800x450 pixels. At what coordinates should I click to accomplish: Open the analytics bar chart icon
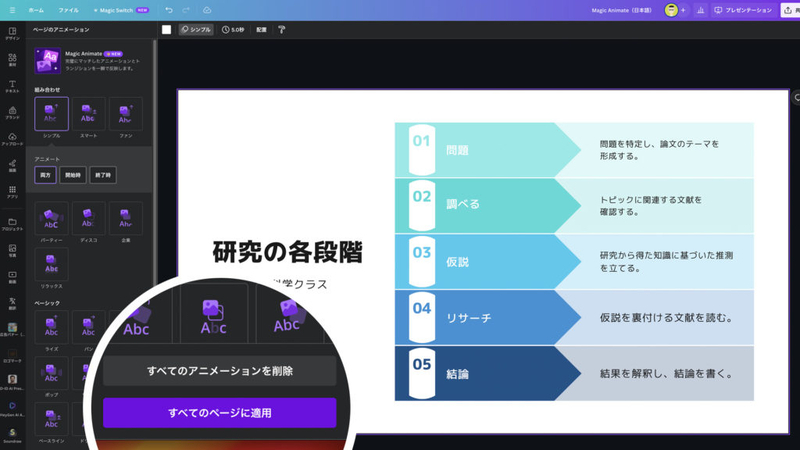pos(701,10)
